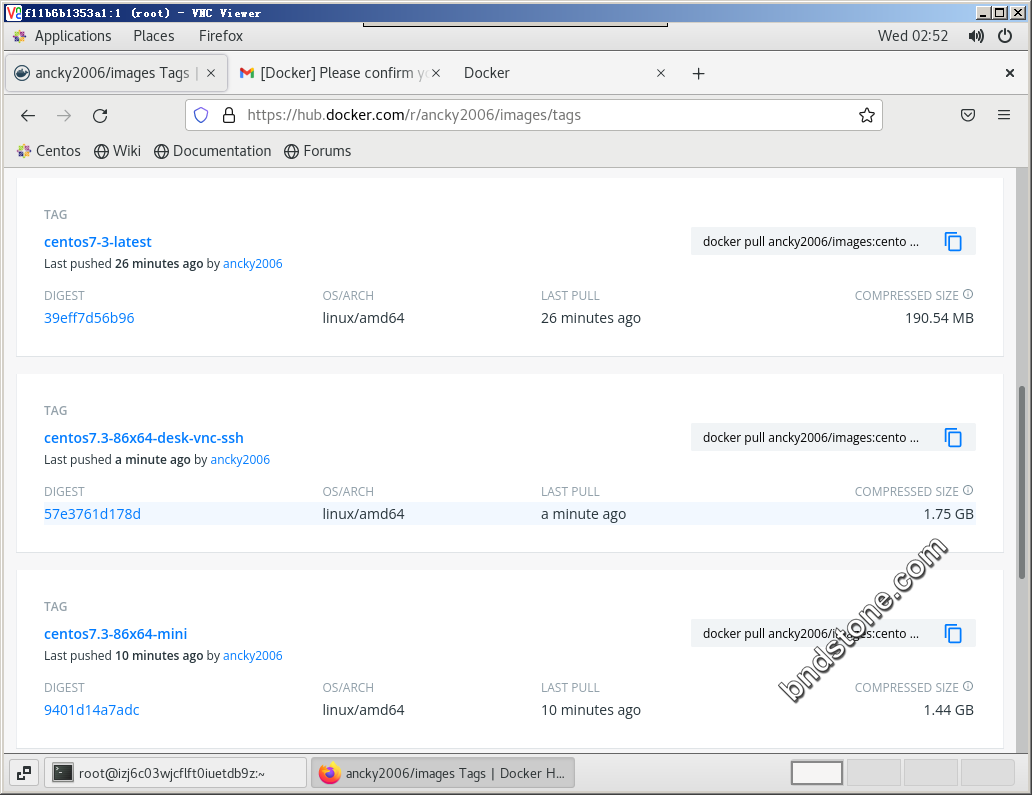This screenshot has width=1032, height=795.
Task: Bookmark this page with the star
Action: (x=867, y=115)
